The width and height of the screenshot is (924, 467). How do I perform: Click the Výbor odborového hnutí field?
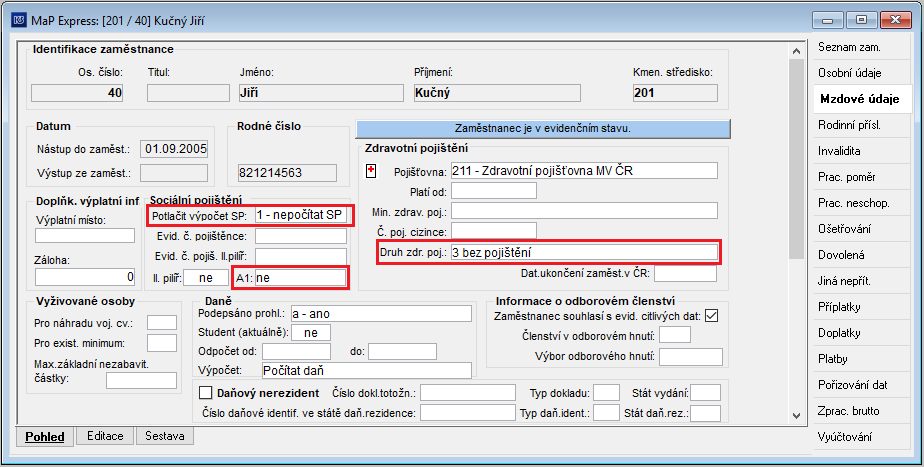(x=691, y=357)
